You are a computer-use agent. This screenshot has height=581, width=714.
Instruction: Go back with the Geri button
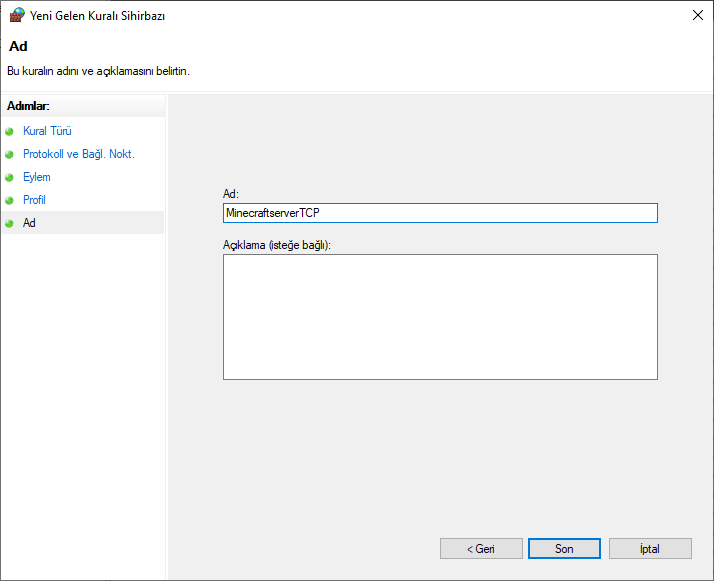tap(481, 548)
